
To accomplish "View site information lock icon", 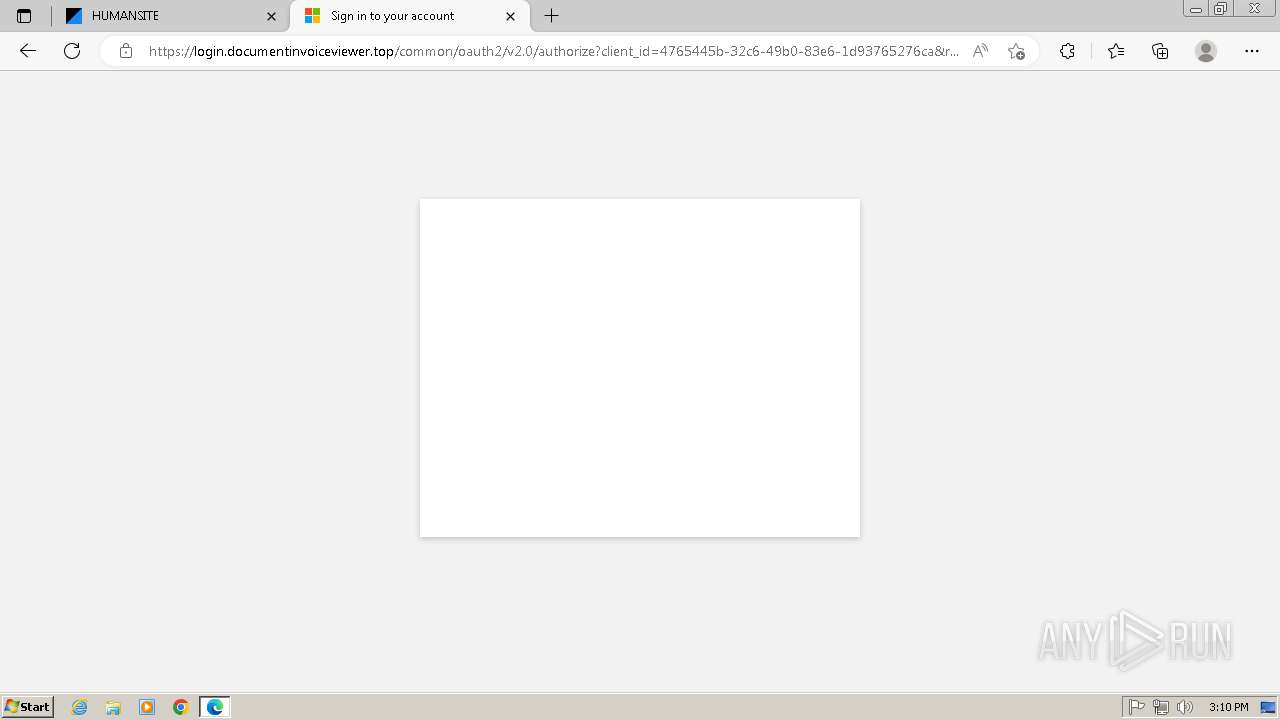I will pos(126,51).
